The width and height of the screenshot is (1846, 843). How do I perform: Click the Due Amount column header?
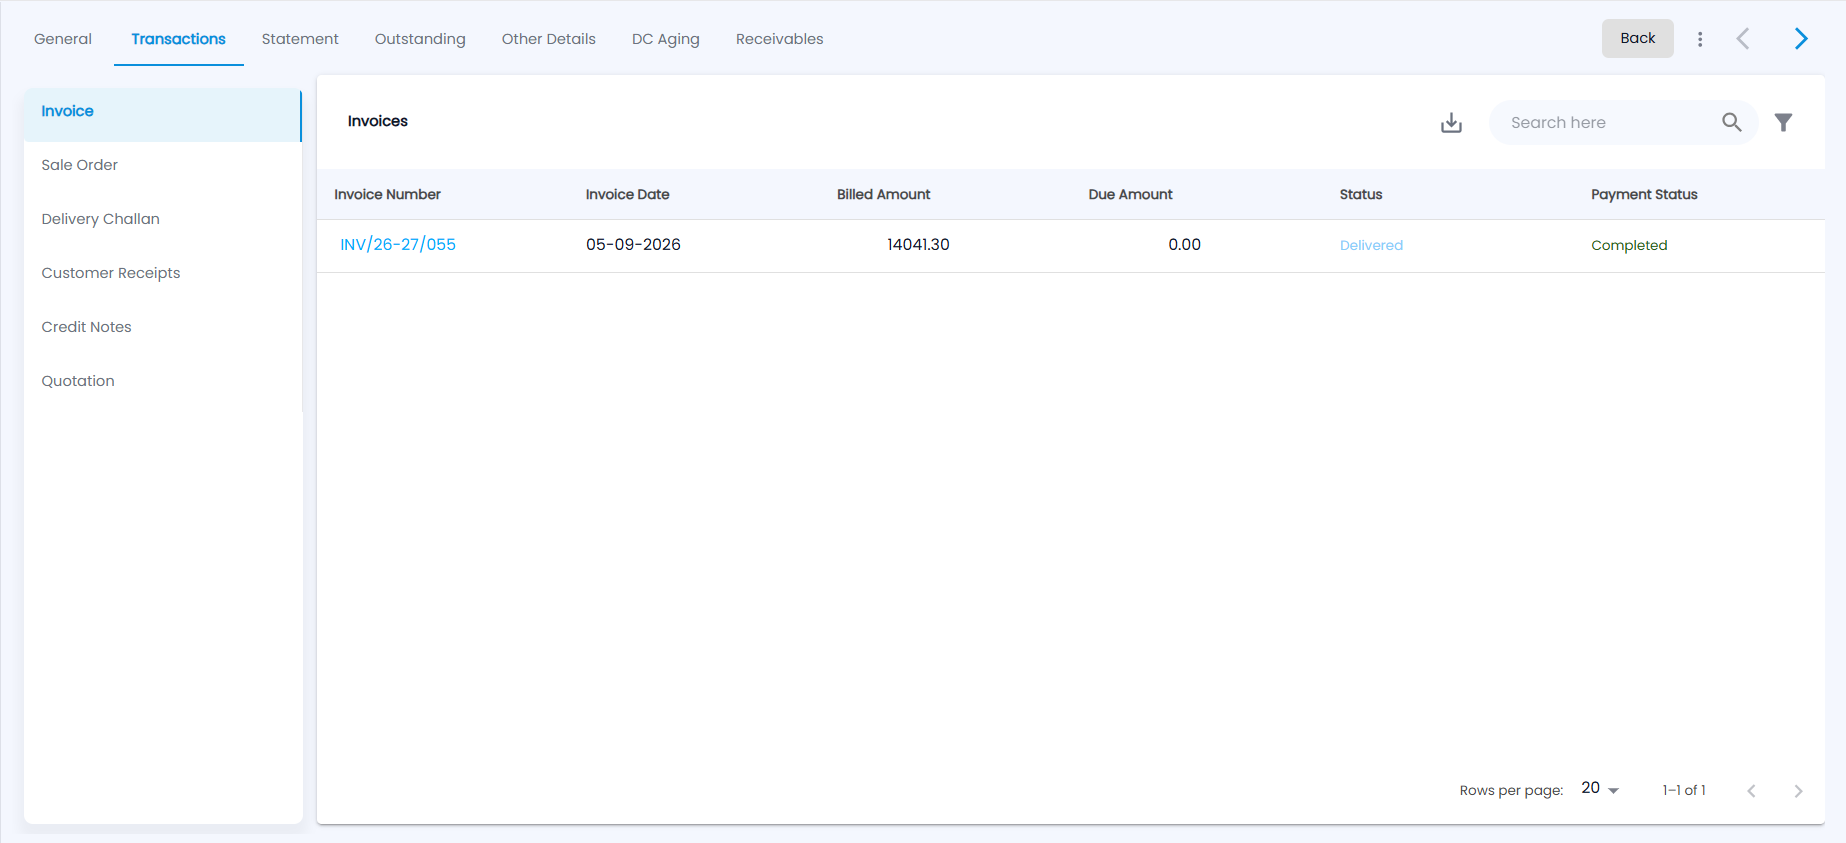click(x=1130, y=195)
